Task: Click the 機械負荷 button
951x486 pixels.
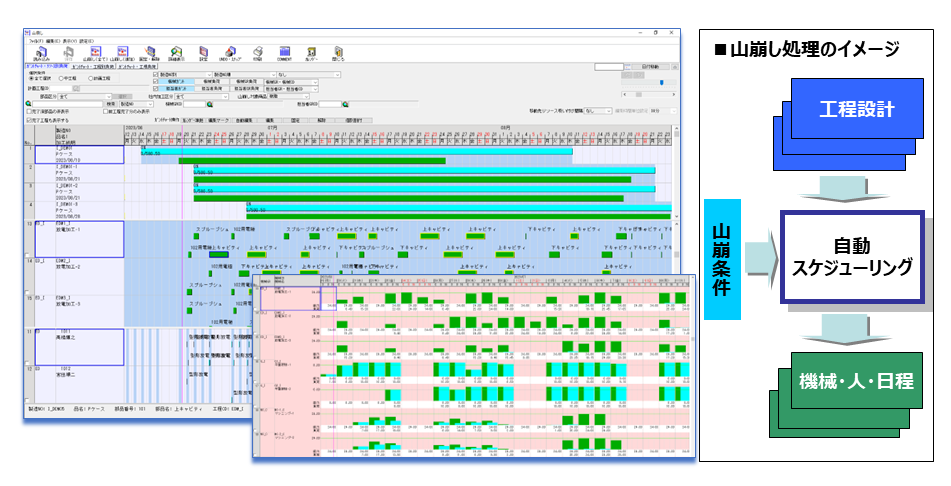Action: 212,81
